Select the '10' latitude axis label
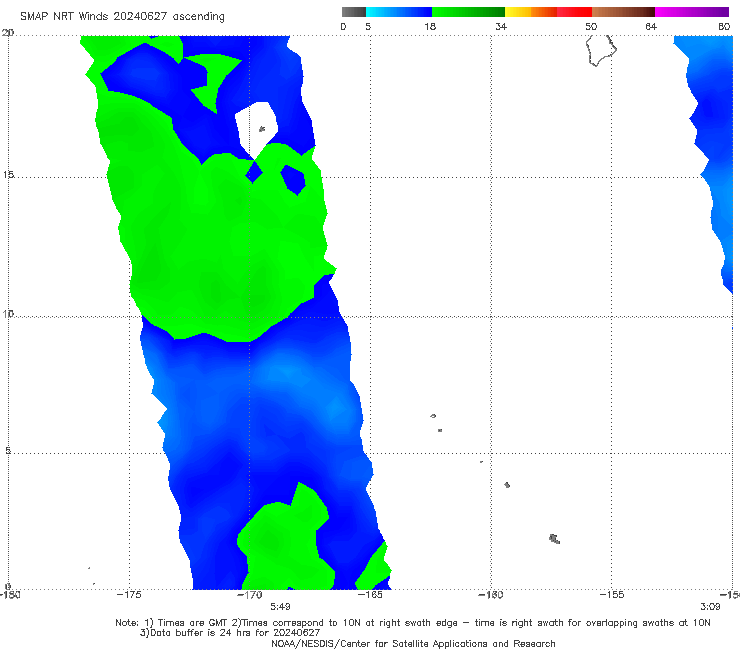This screenshot has width=740, height=650. tap(8, 313)
